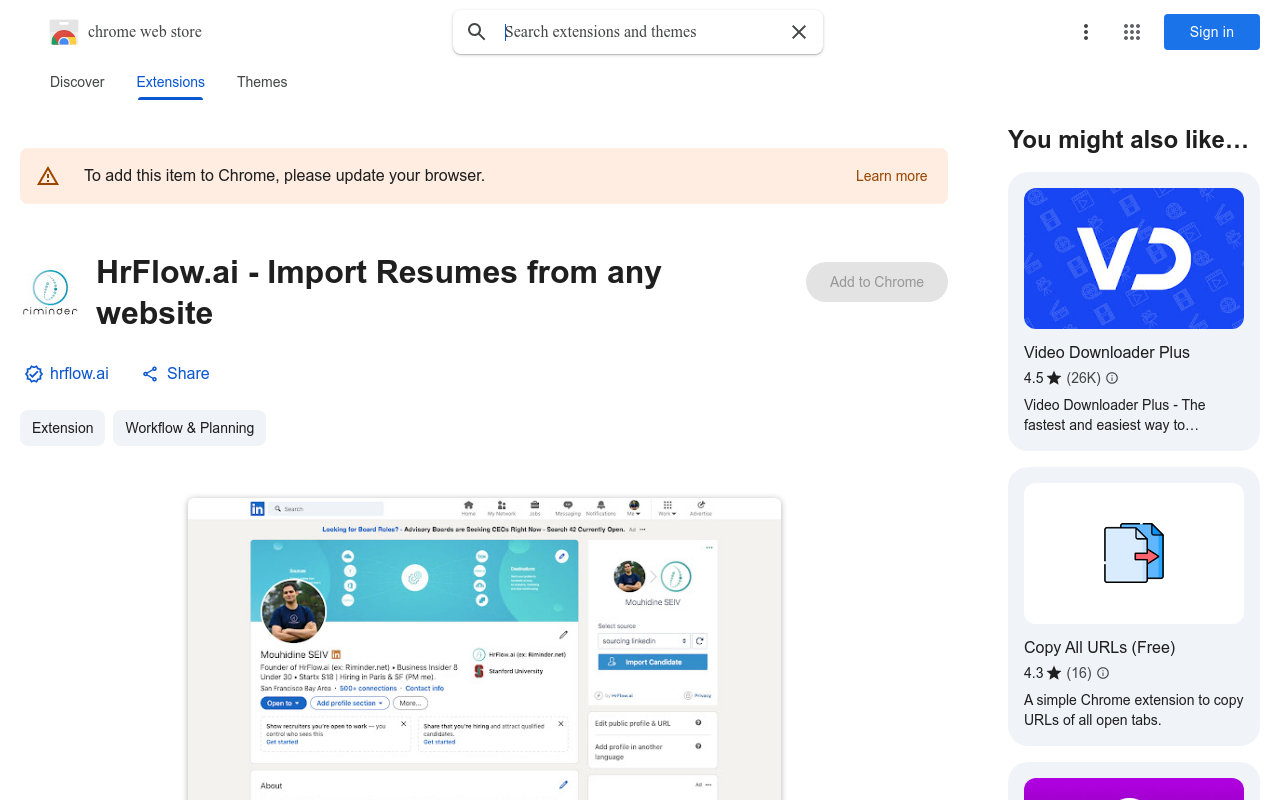Open the LinkedIn profile screenshot preview

pyautogui.click(x=484, y=648)
